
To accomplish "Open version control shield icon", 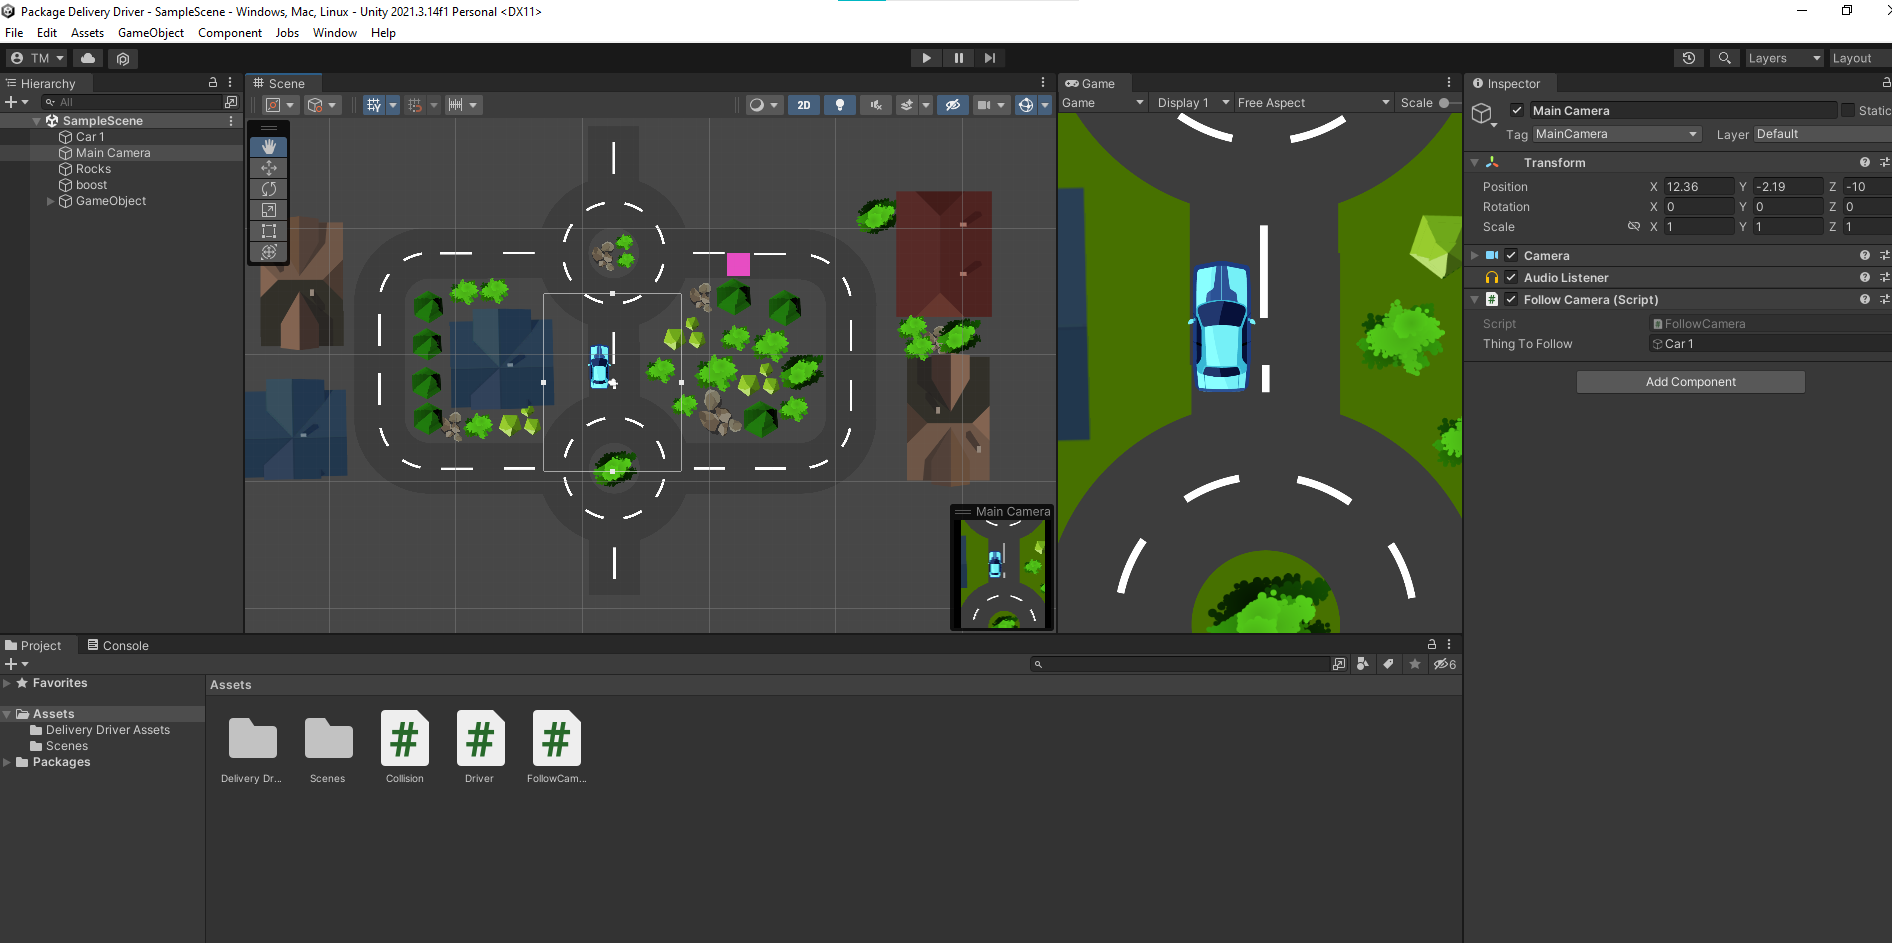I will click(123, 58).
